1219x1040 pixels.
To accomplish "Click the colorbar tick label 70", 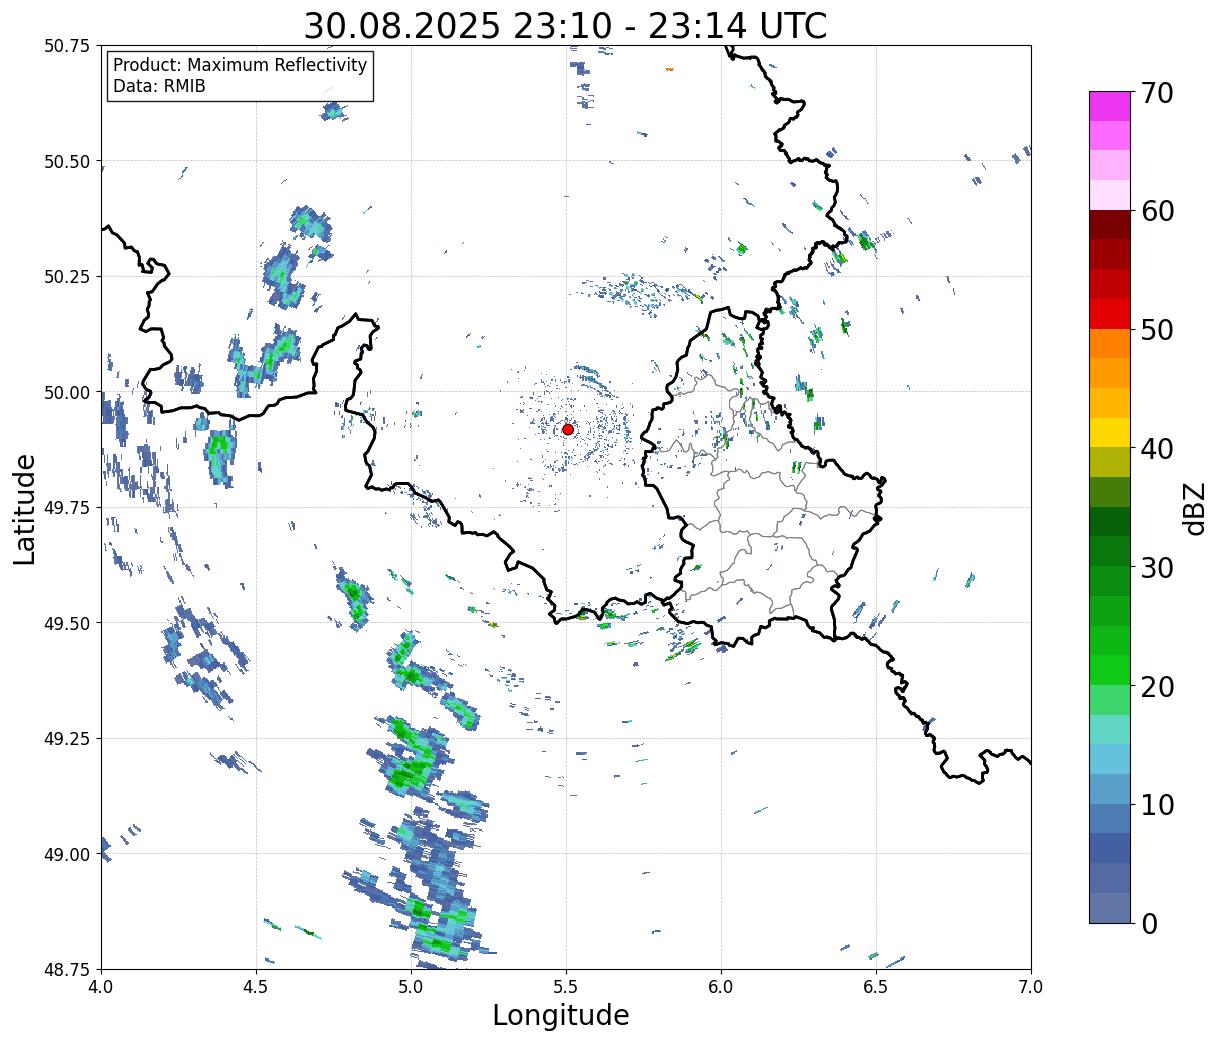I will (1156, 92).
